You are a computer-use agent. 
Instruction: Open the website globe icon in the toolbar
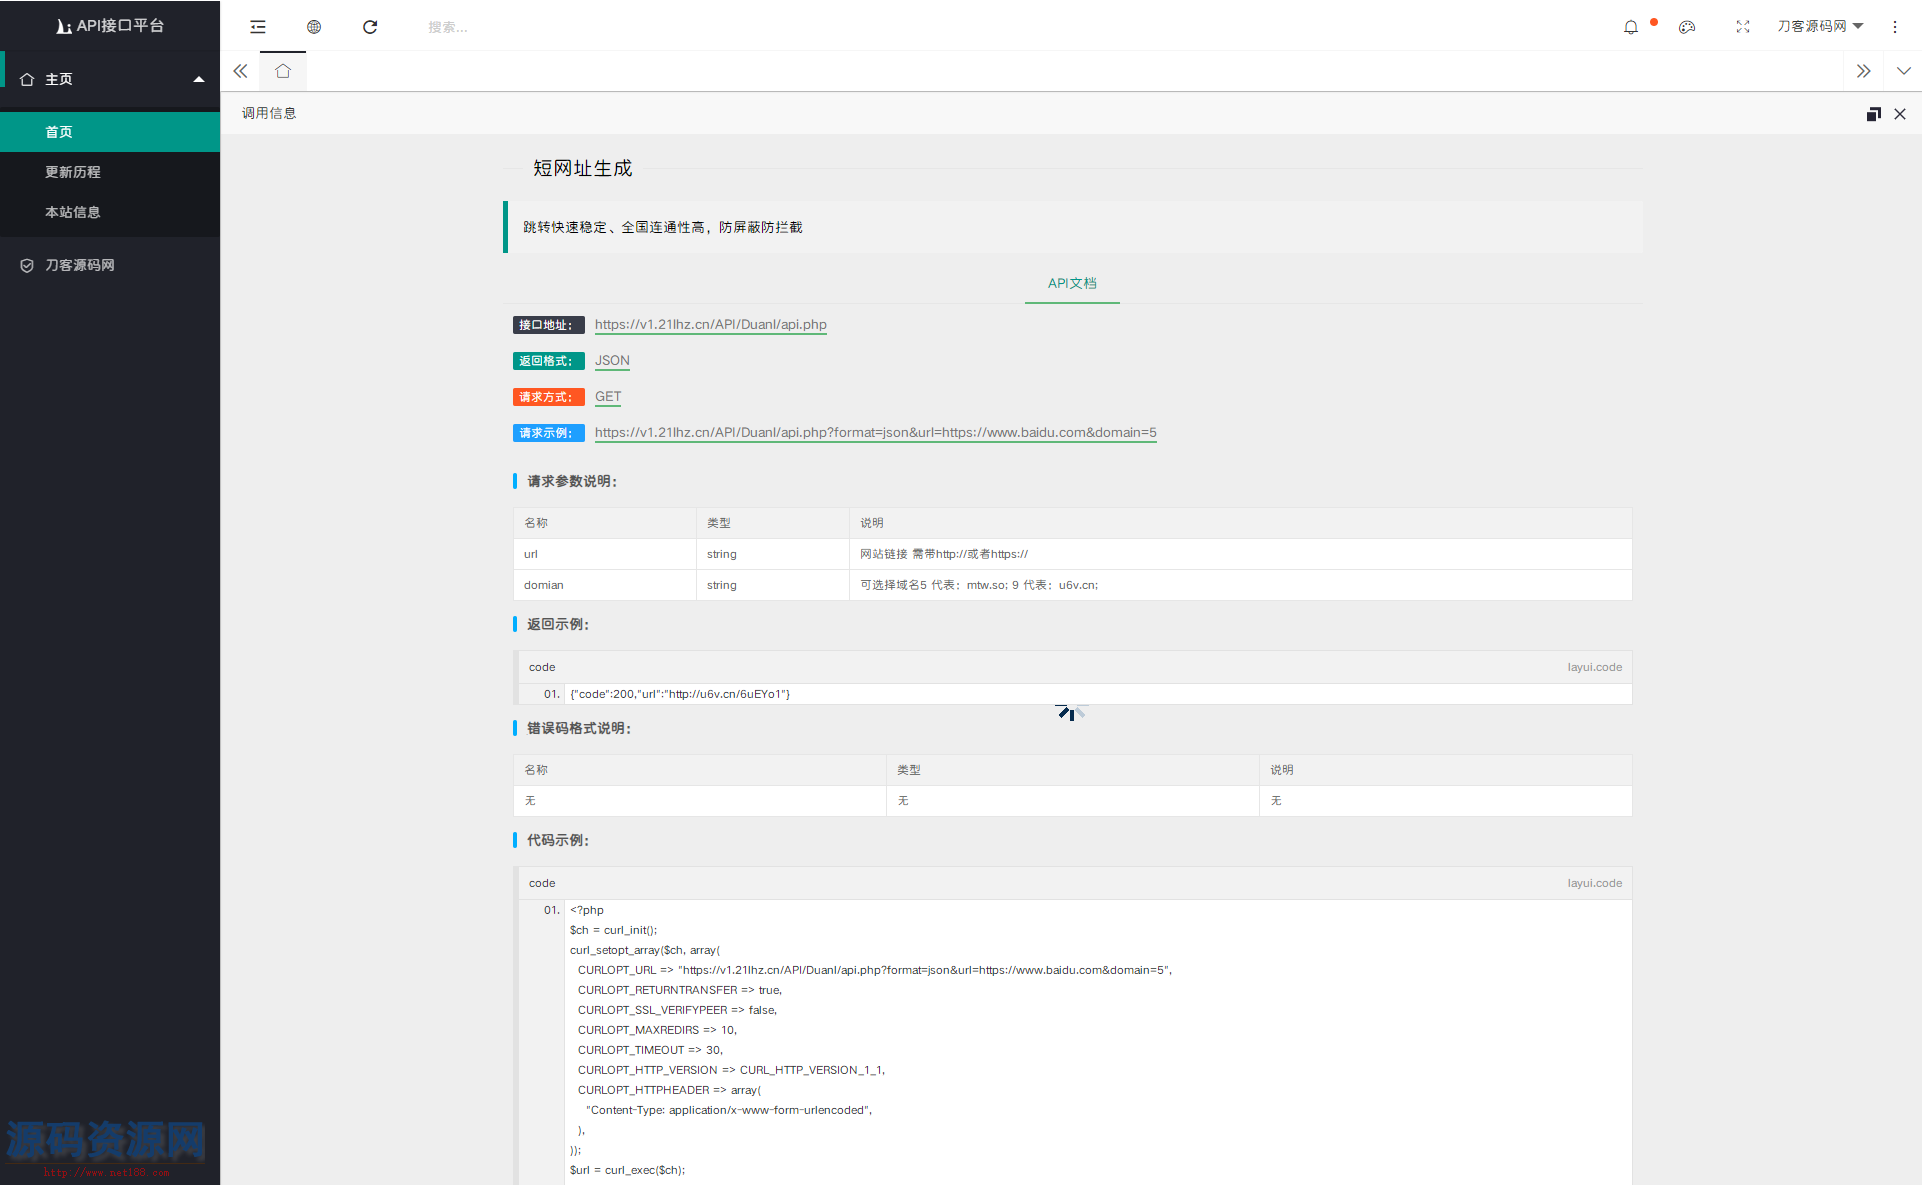click(x=314, y=27)
